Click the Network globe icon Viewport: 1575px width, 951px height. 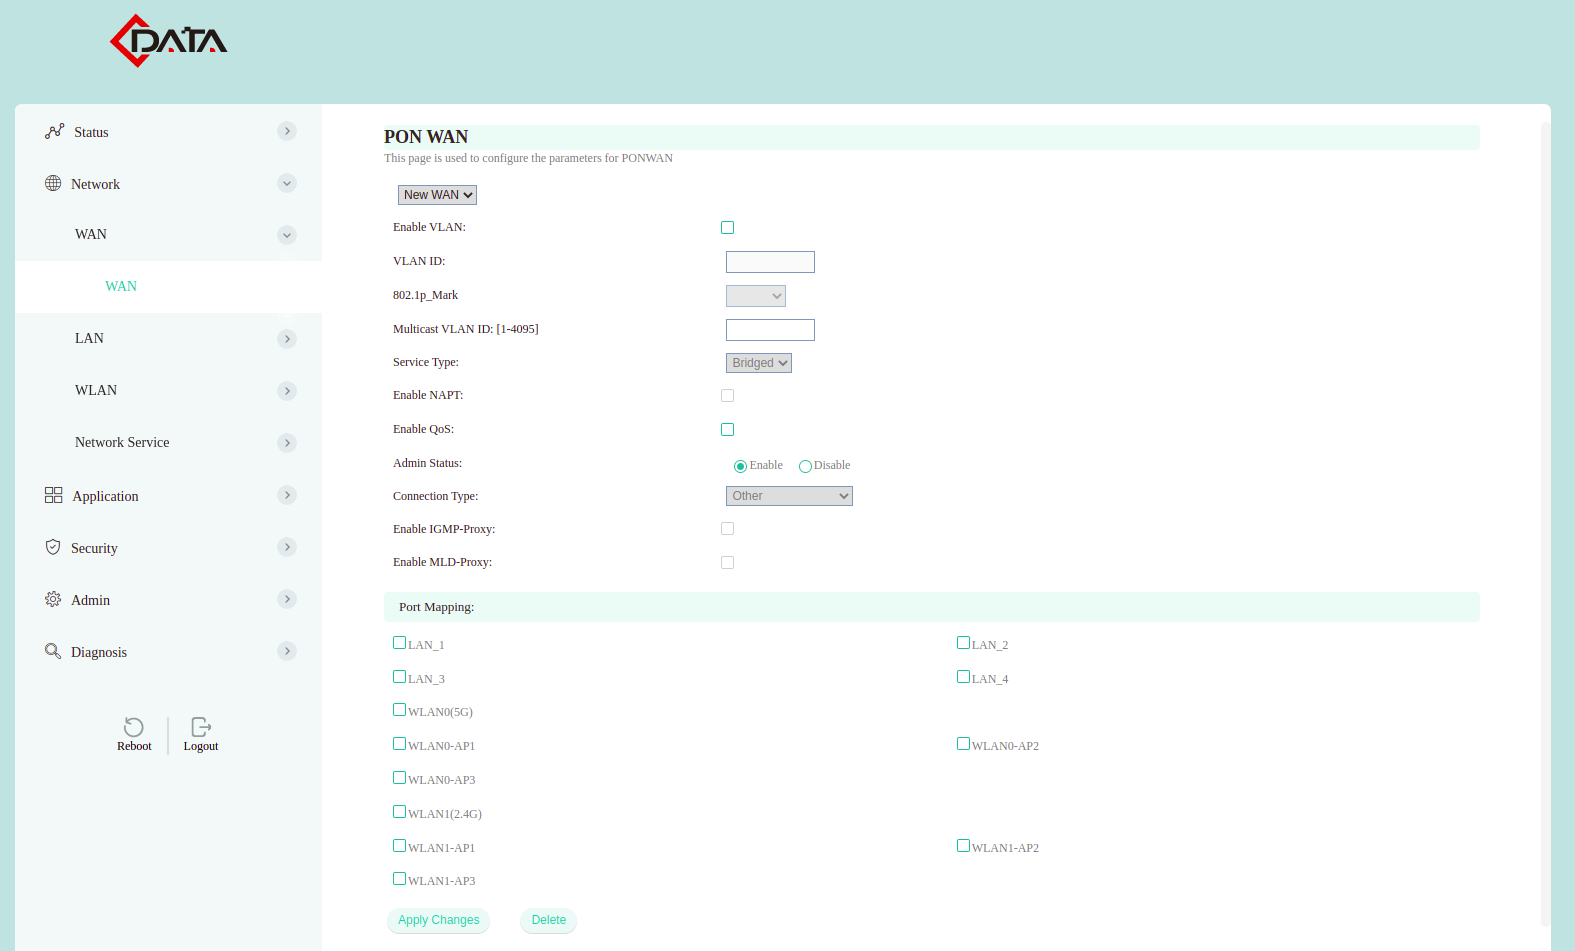point(53,183)
